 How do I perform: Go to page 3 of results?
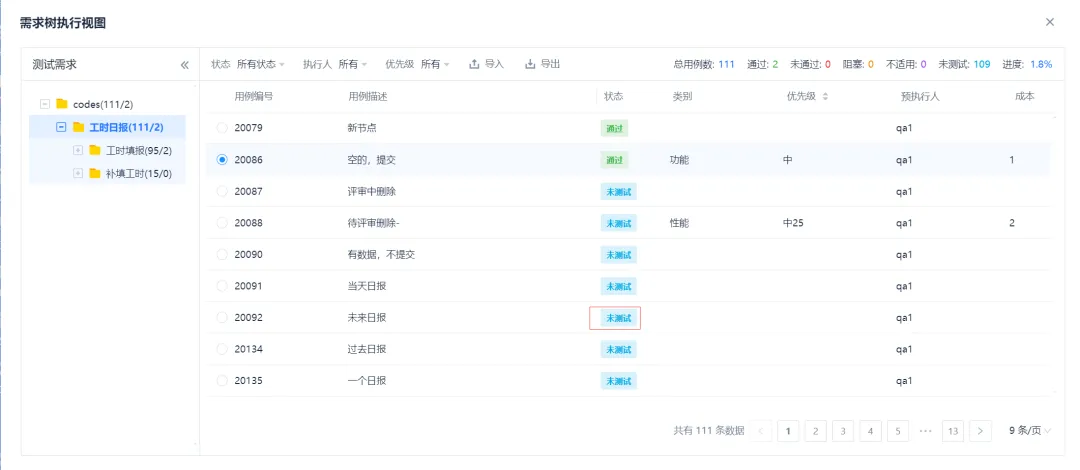pos(843,431)
